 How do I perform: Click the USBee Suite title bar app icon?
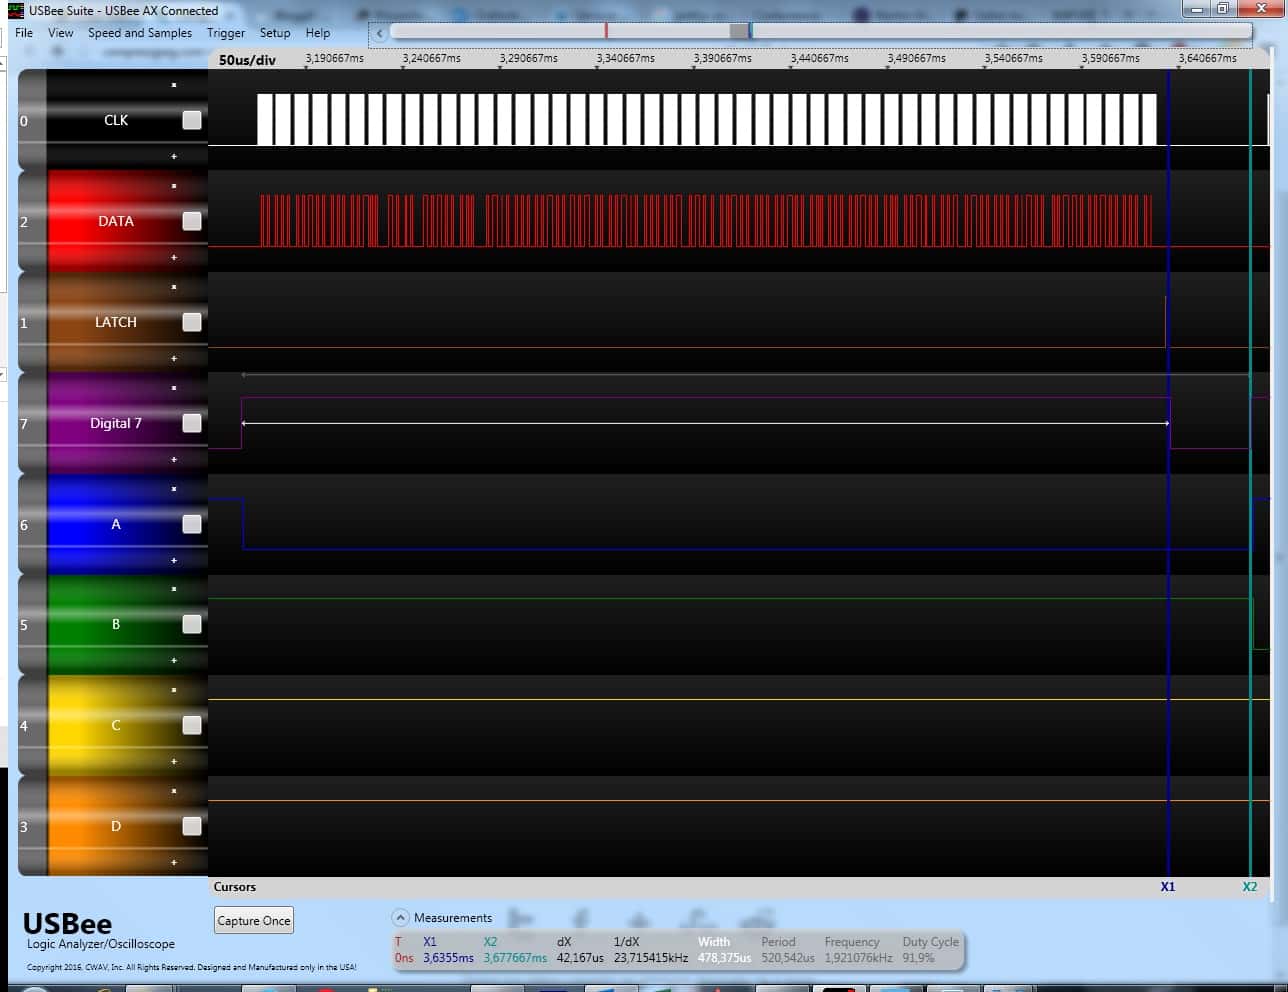pyautogui.click(x=16, y=10)
